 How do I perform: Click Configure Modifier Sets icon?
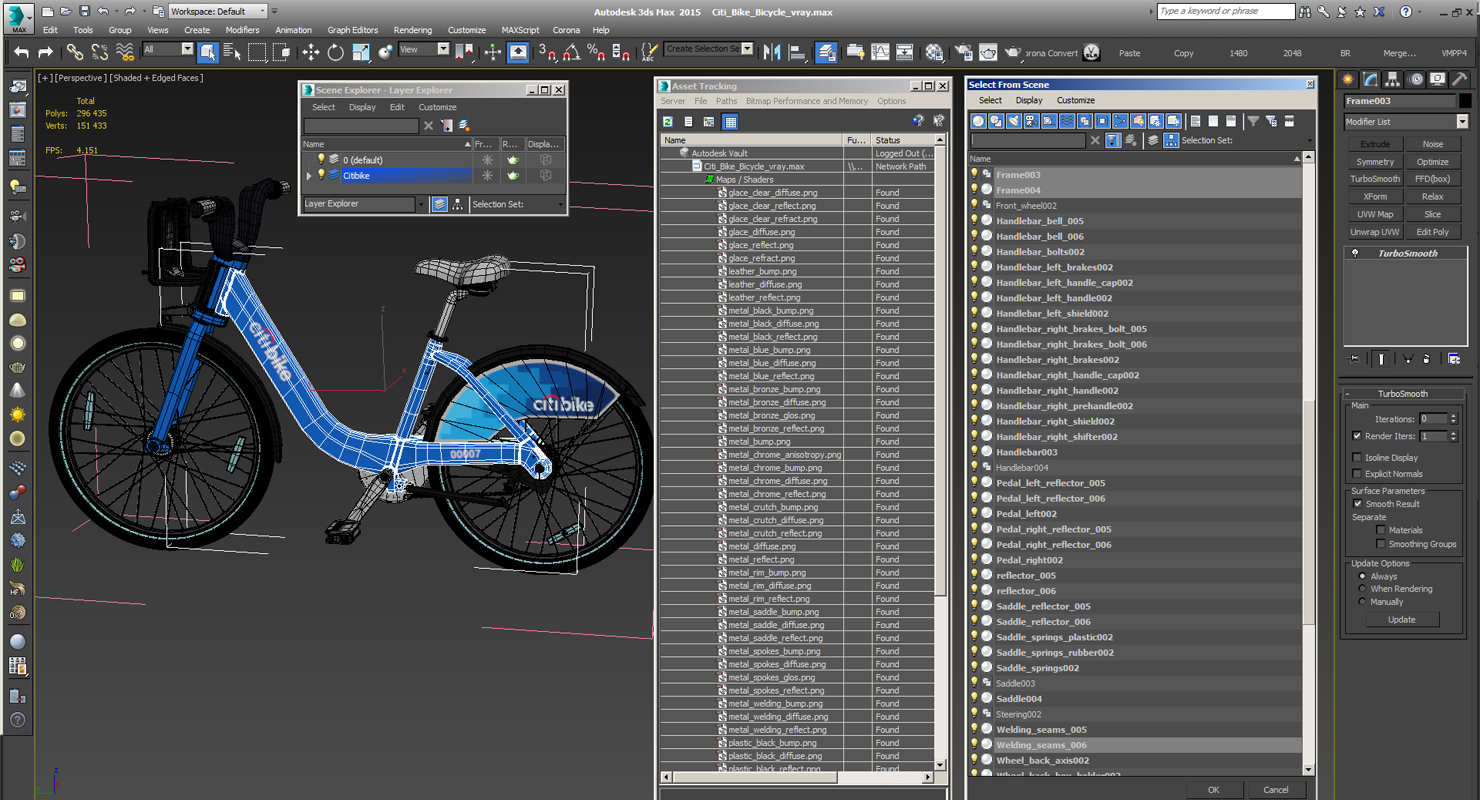point(1454,359)
